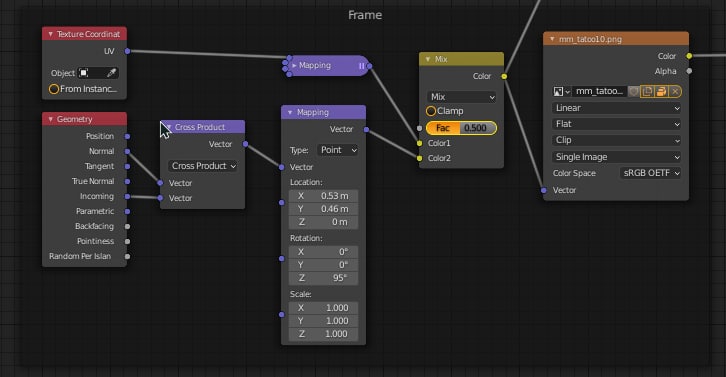Viewport: 726px width, 377px height.
Task: Open the Flat projection dropdown
Action: pyautogui.click(x=616, y=124)
